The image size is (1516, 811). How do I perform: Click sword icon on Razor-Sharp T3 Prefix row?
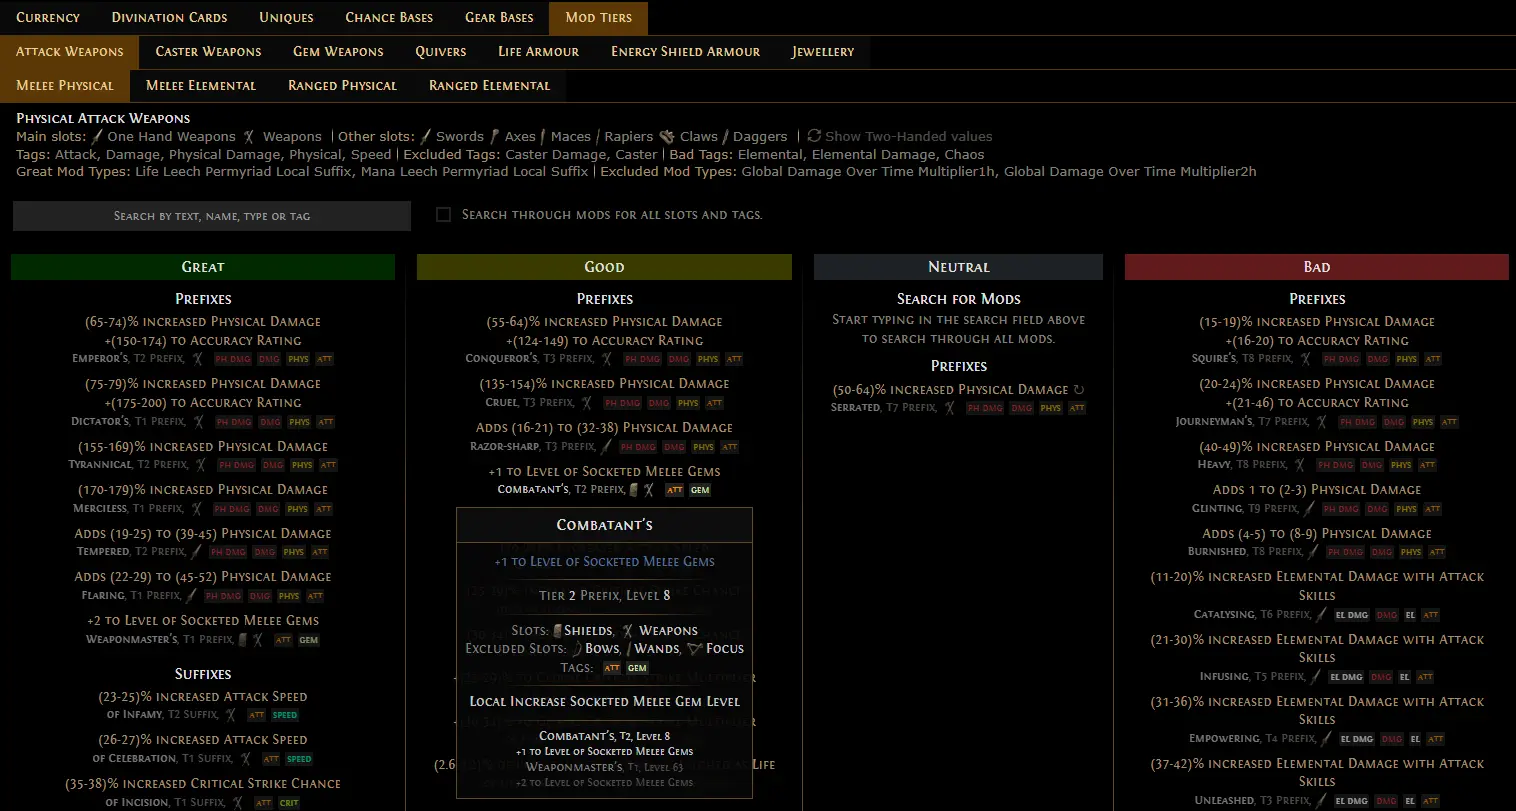pyautogui.click(x=607, y=447)
